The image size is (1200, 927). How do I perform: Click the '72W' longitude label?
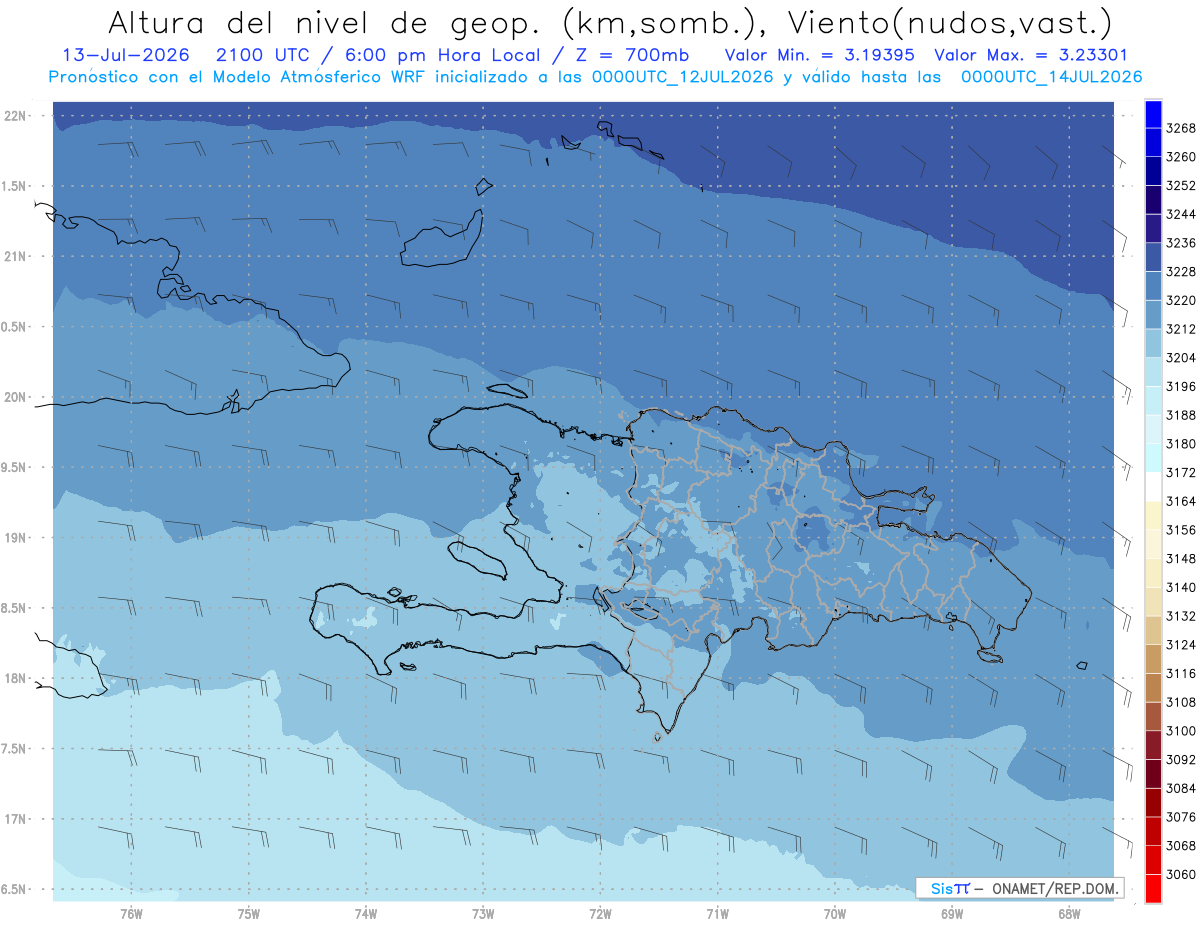[x=600, y=913]
